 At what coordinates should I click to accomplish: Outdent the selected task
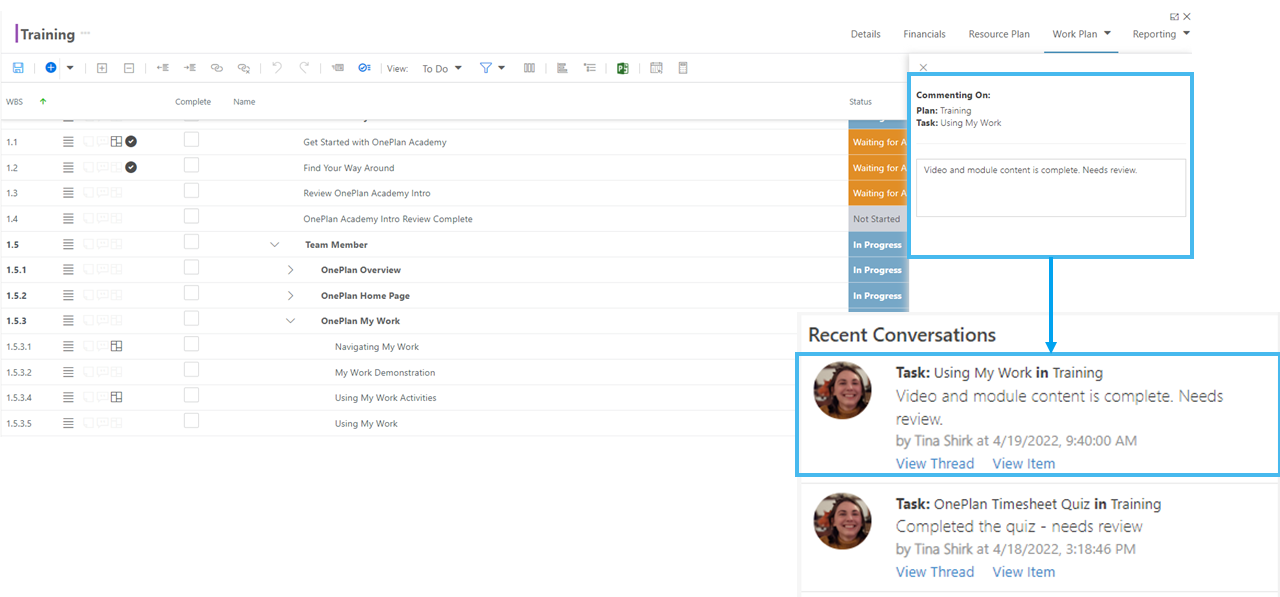pyautogui.click(x=163, y=68)
